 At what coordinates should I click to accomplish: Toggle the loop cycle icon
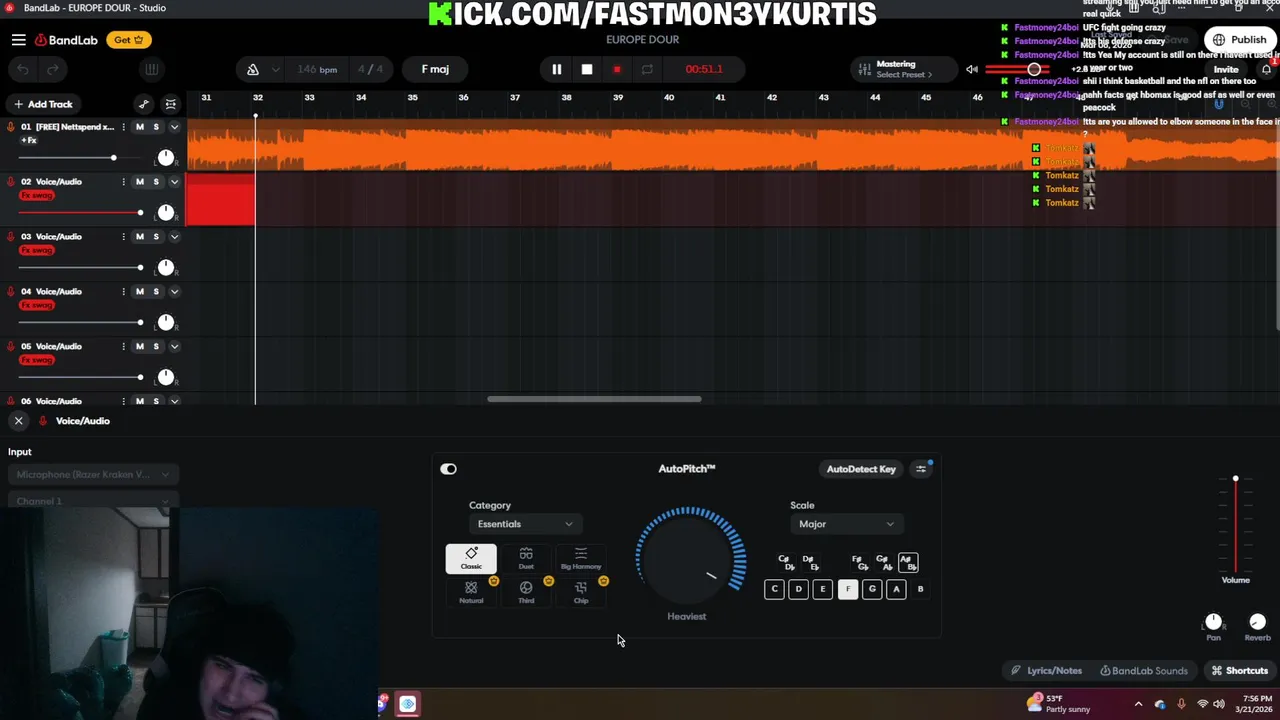click(x=647, y=69)
